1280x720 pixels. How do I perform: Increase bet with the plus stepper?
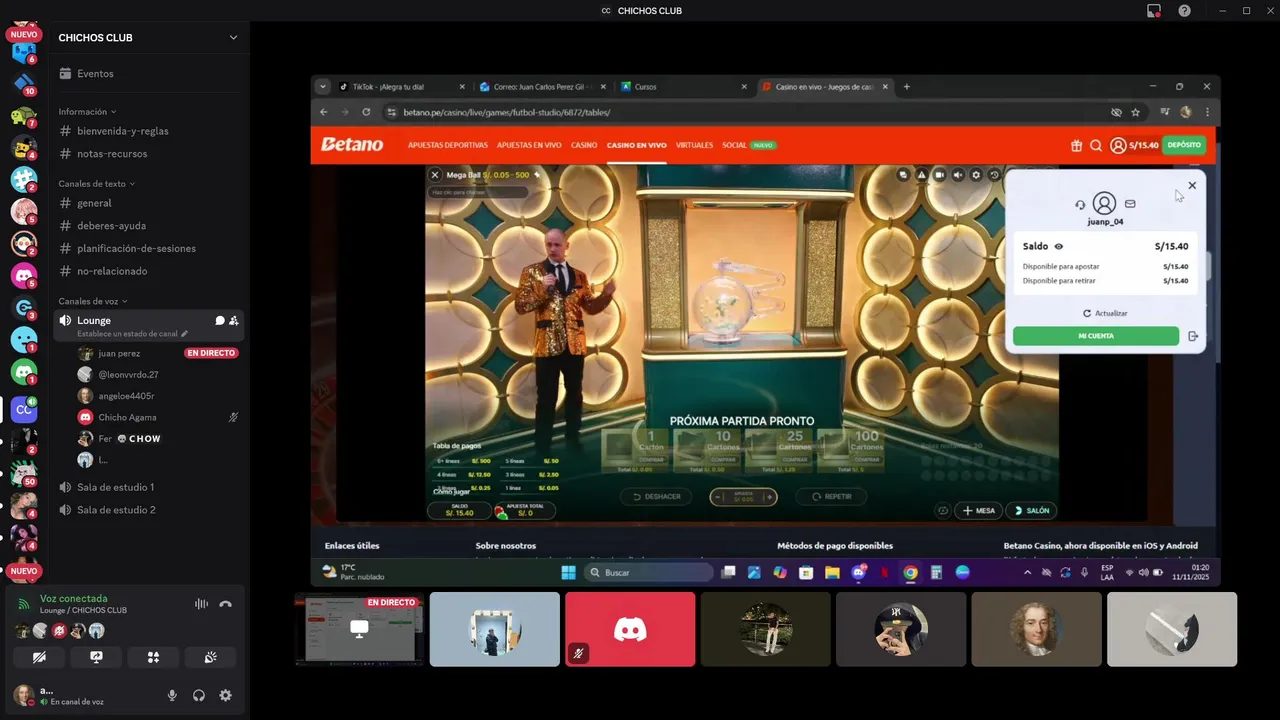pyautogui.click(x=770, y=496)
